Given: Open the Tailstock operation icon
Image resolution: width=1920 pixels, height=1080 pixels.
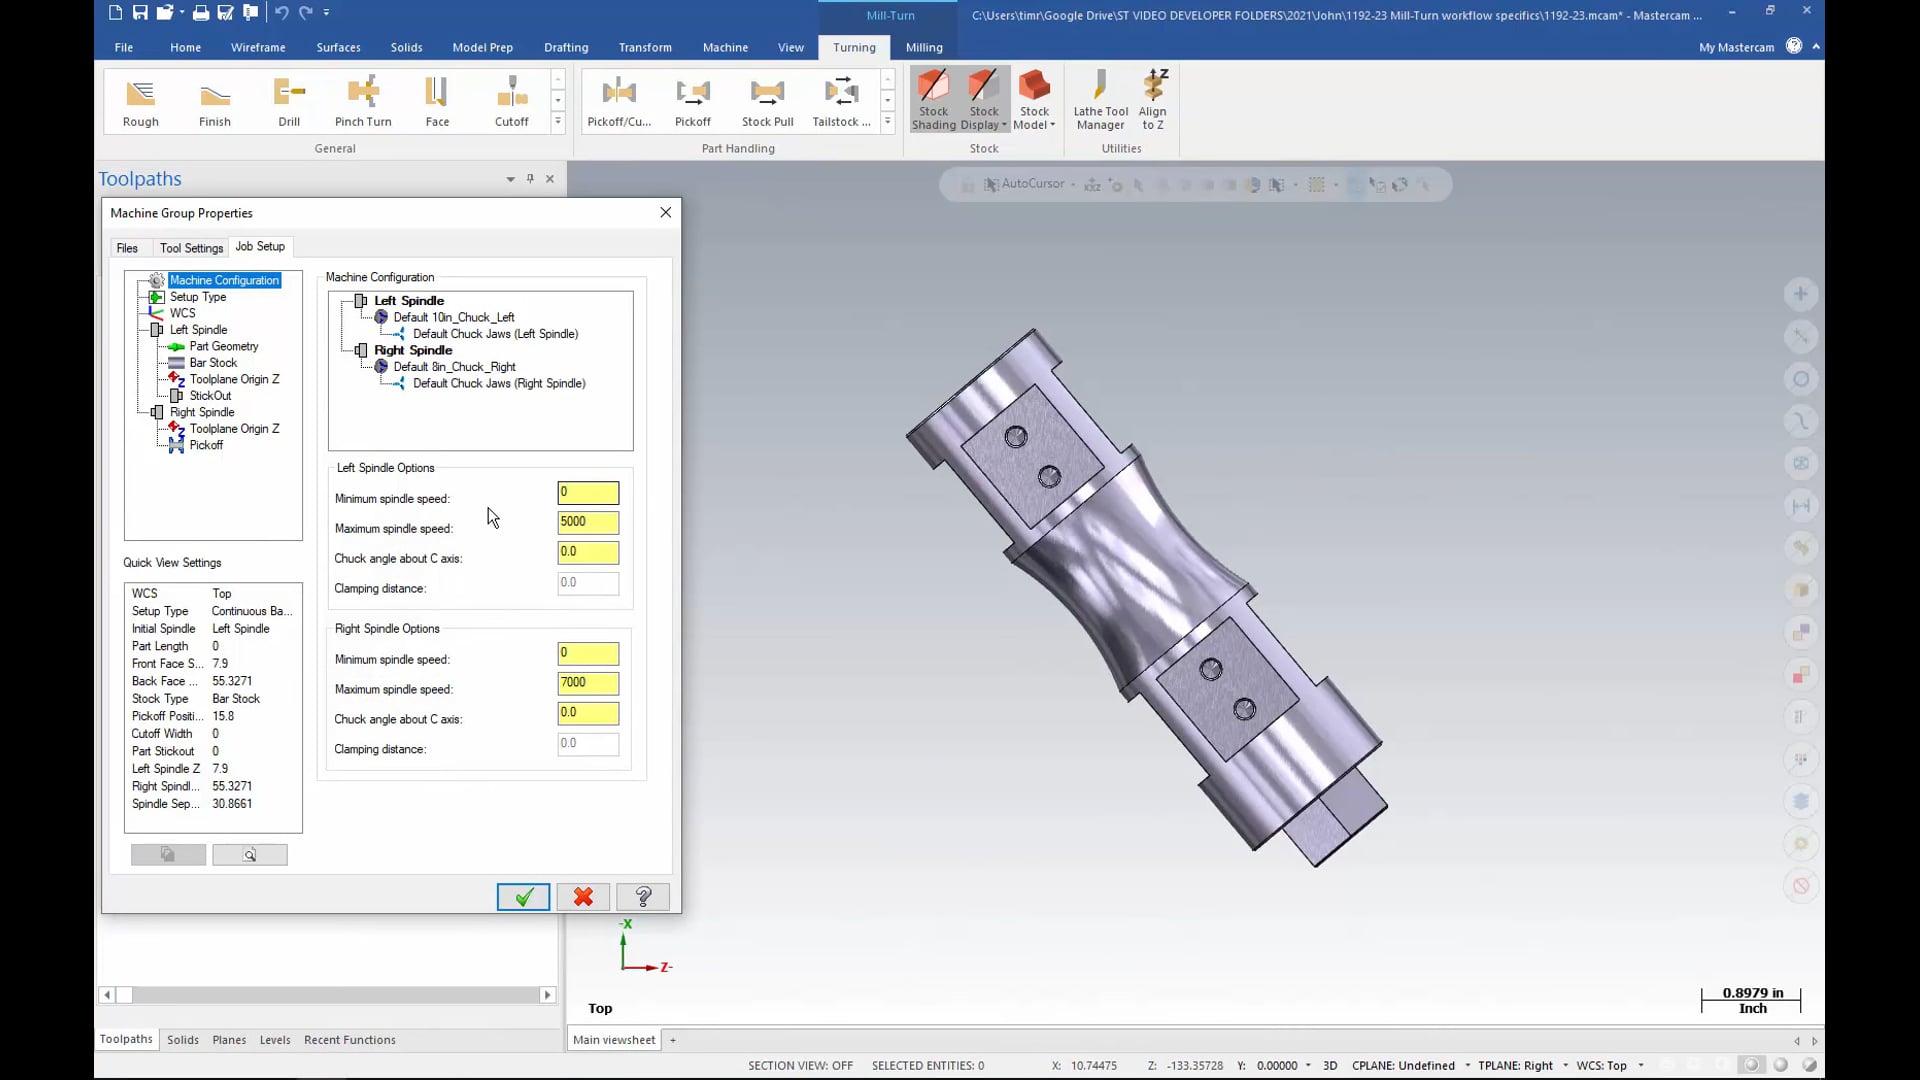Looking at the screenshot, I should [x=841, y=101].
